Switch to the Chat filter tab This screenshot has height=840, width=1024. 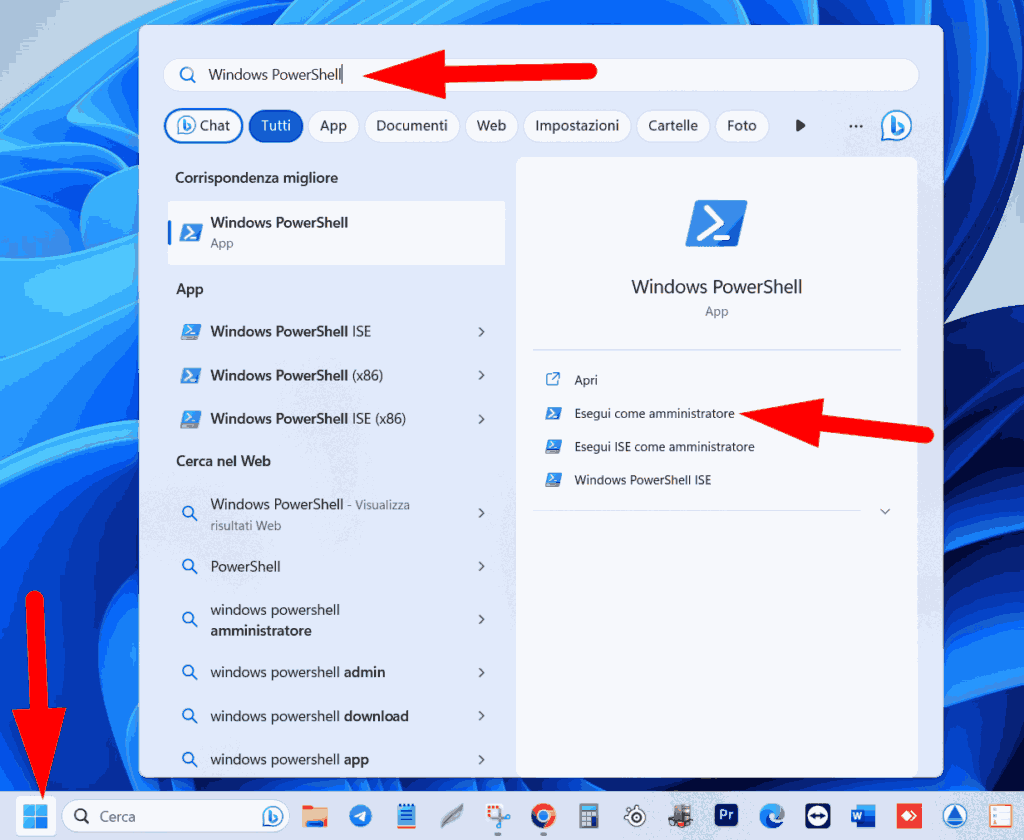[203, 125]
